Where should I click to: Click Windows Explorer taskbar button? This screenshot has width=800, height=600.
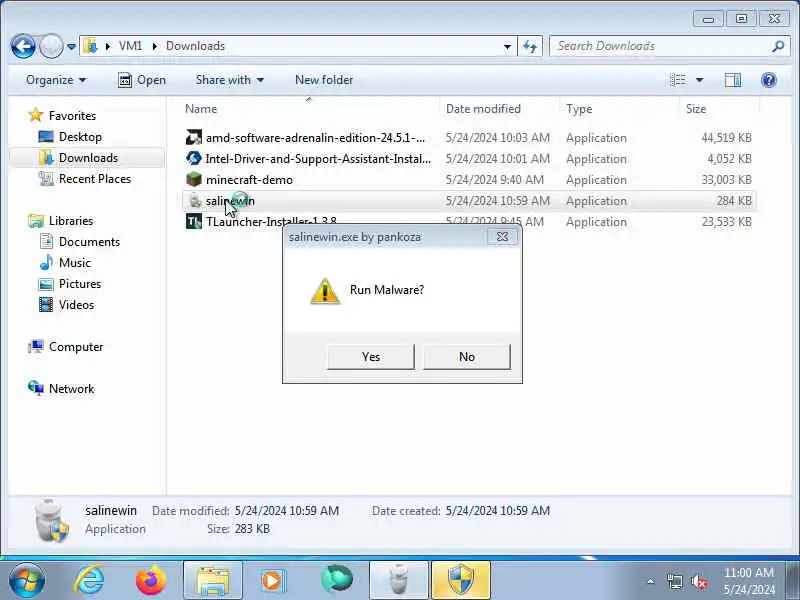[213, 580]
